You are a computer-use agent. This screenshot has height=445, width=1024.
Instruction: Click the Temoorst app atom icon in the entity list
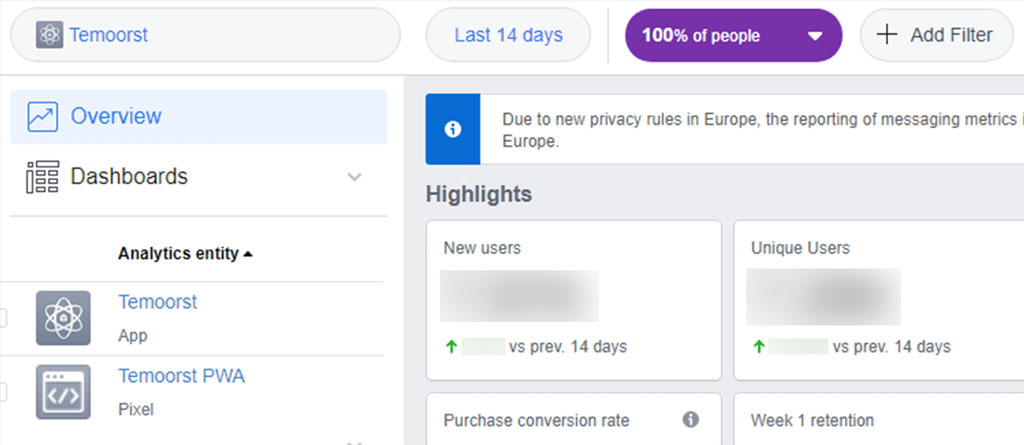pyautogui.click(x=63, y=318)
